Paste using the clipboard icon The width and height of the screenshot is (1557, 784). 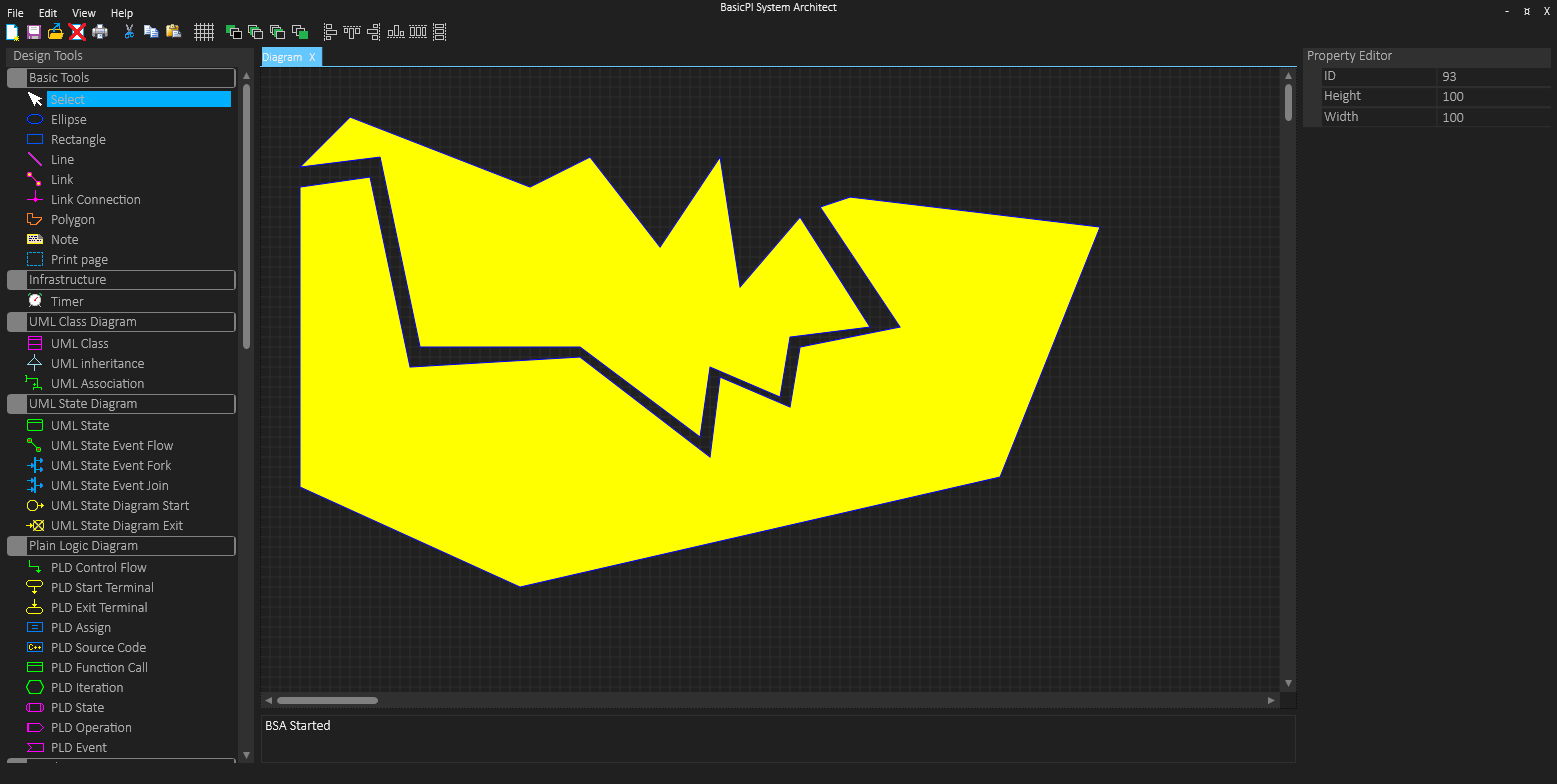tap(173, 32)
